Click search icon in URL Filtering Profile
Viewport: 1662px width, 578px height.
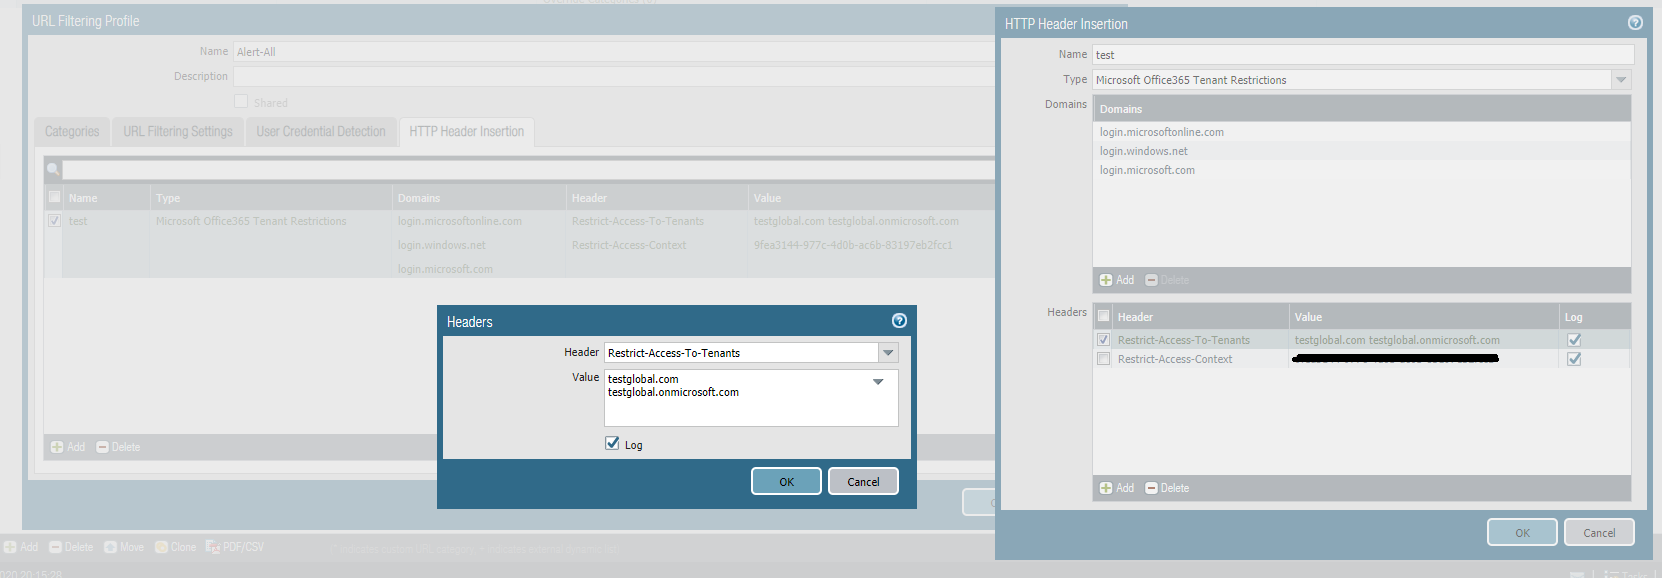(53, 169)
